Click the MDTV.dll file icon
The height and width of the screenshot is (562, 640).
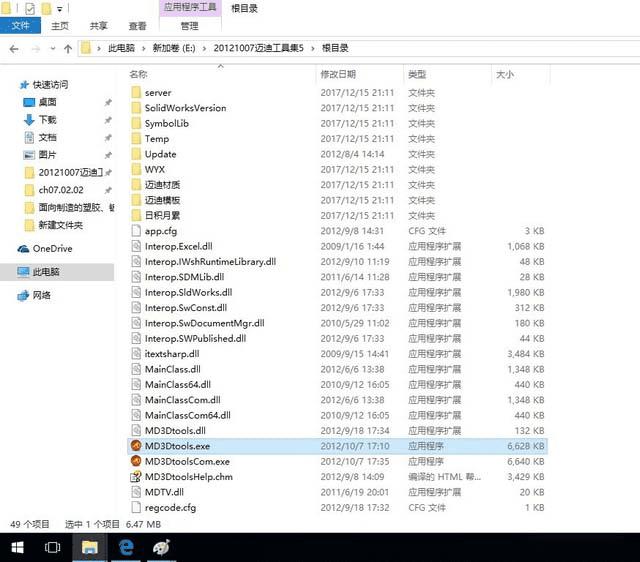(x=136, y=492)
